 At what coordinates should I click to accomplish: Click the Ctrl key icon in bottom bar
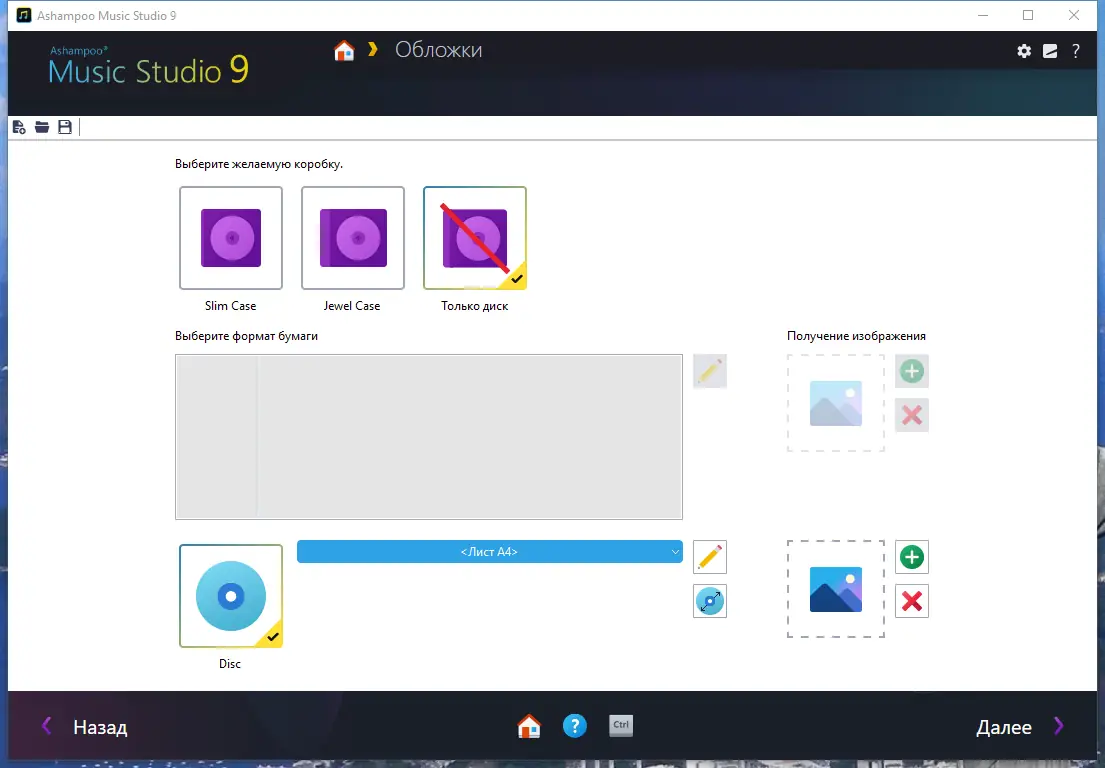tap(621, 726)
